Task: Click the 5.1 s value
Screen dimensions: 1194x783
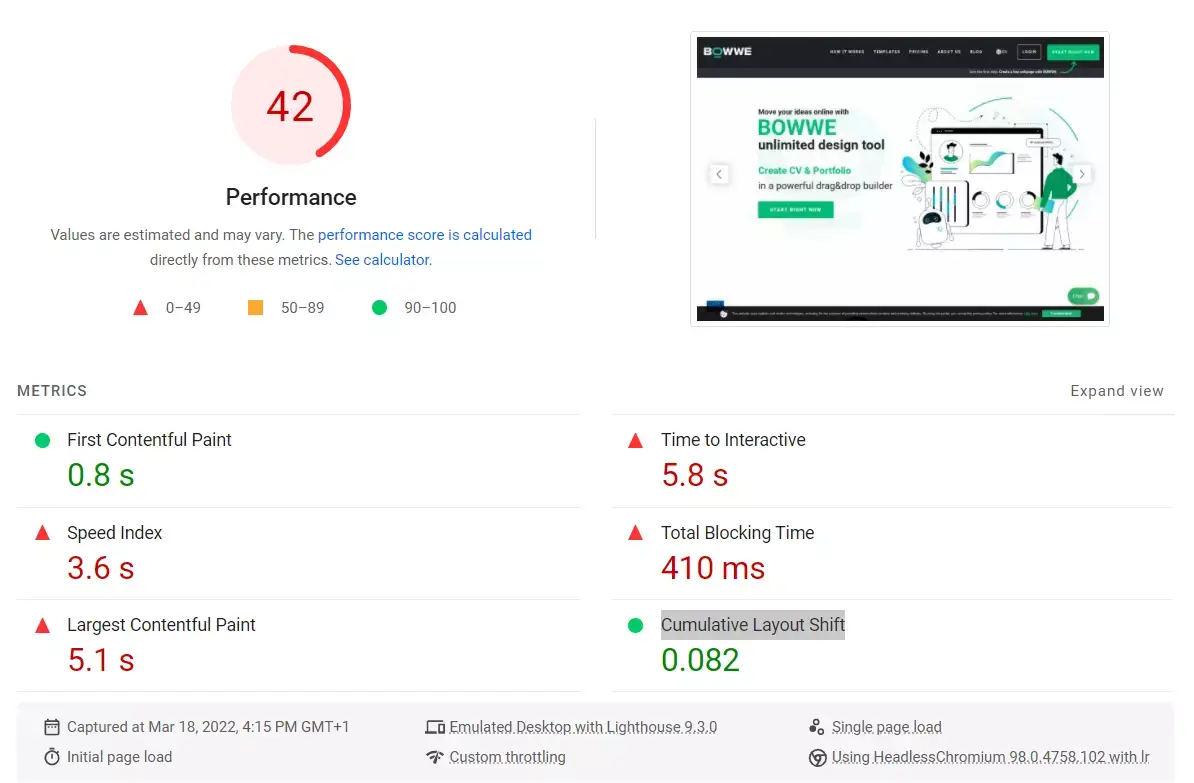Action: 101,660
